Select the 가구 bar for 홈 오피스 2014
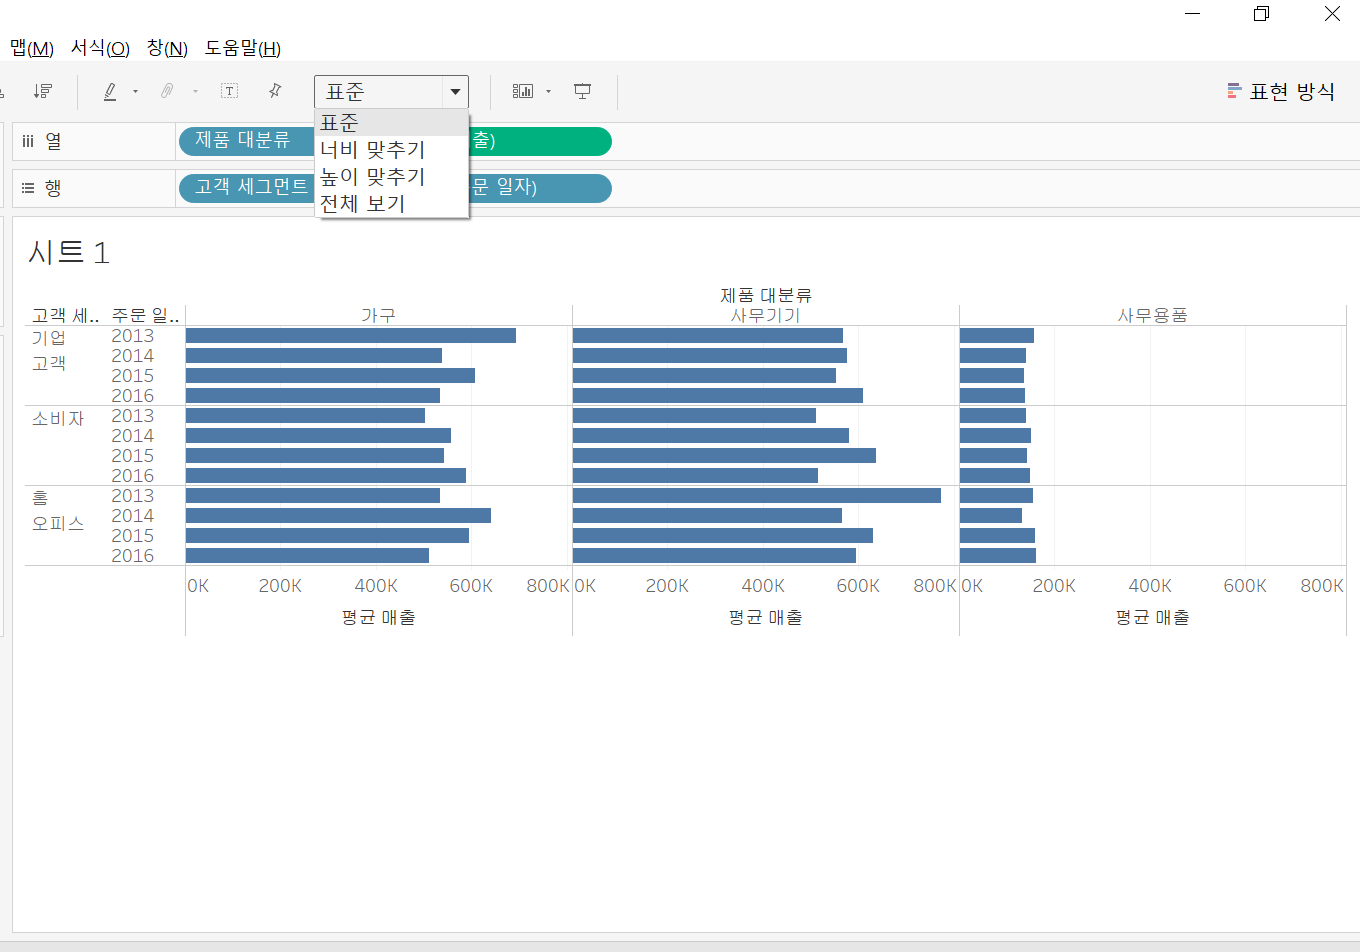The image size is (1360, 952). click(338, 516)
